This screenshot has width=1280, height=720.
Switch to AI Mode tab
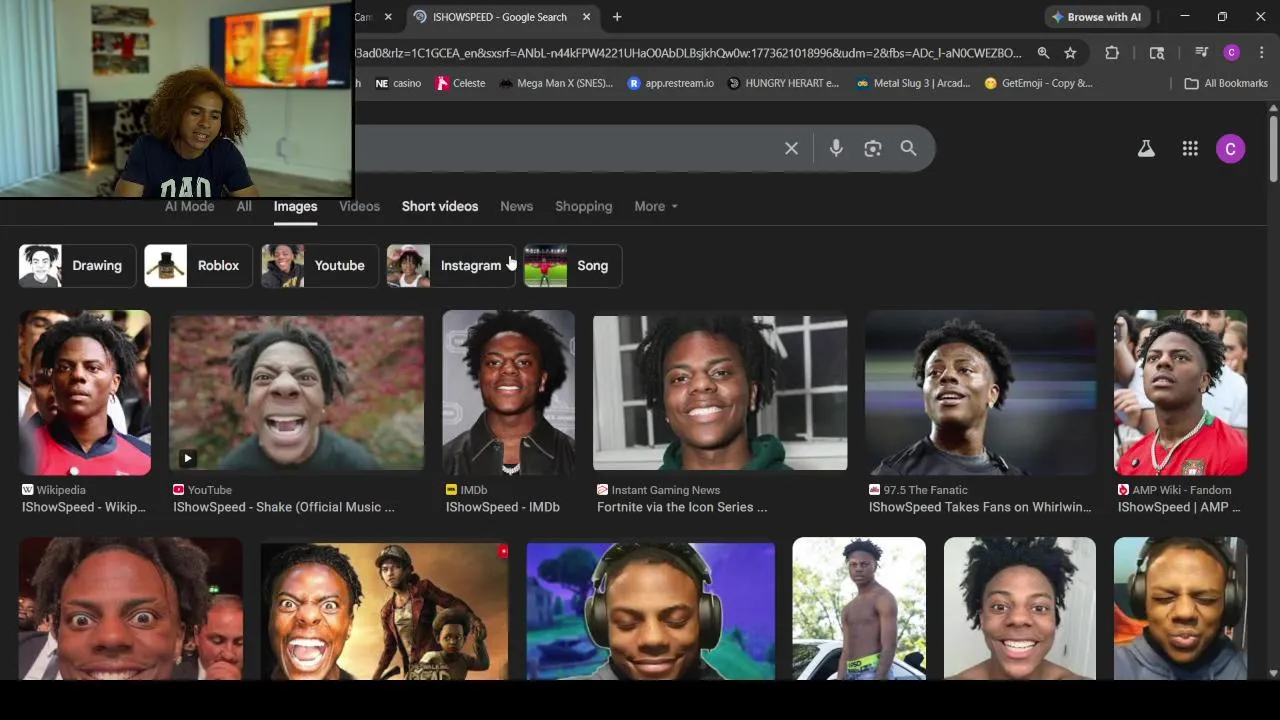pyautogui.click(x=189, y=206)
